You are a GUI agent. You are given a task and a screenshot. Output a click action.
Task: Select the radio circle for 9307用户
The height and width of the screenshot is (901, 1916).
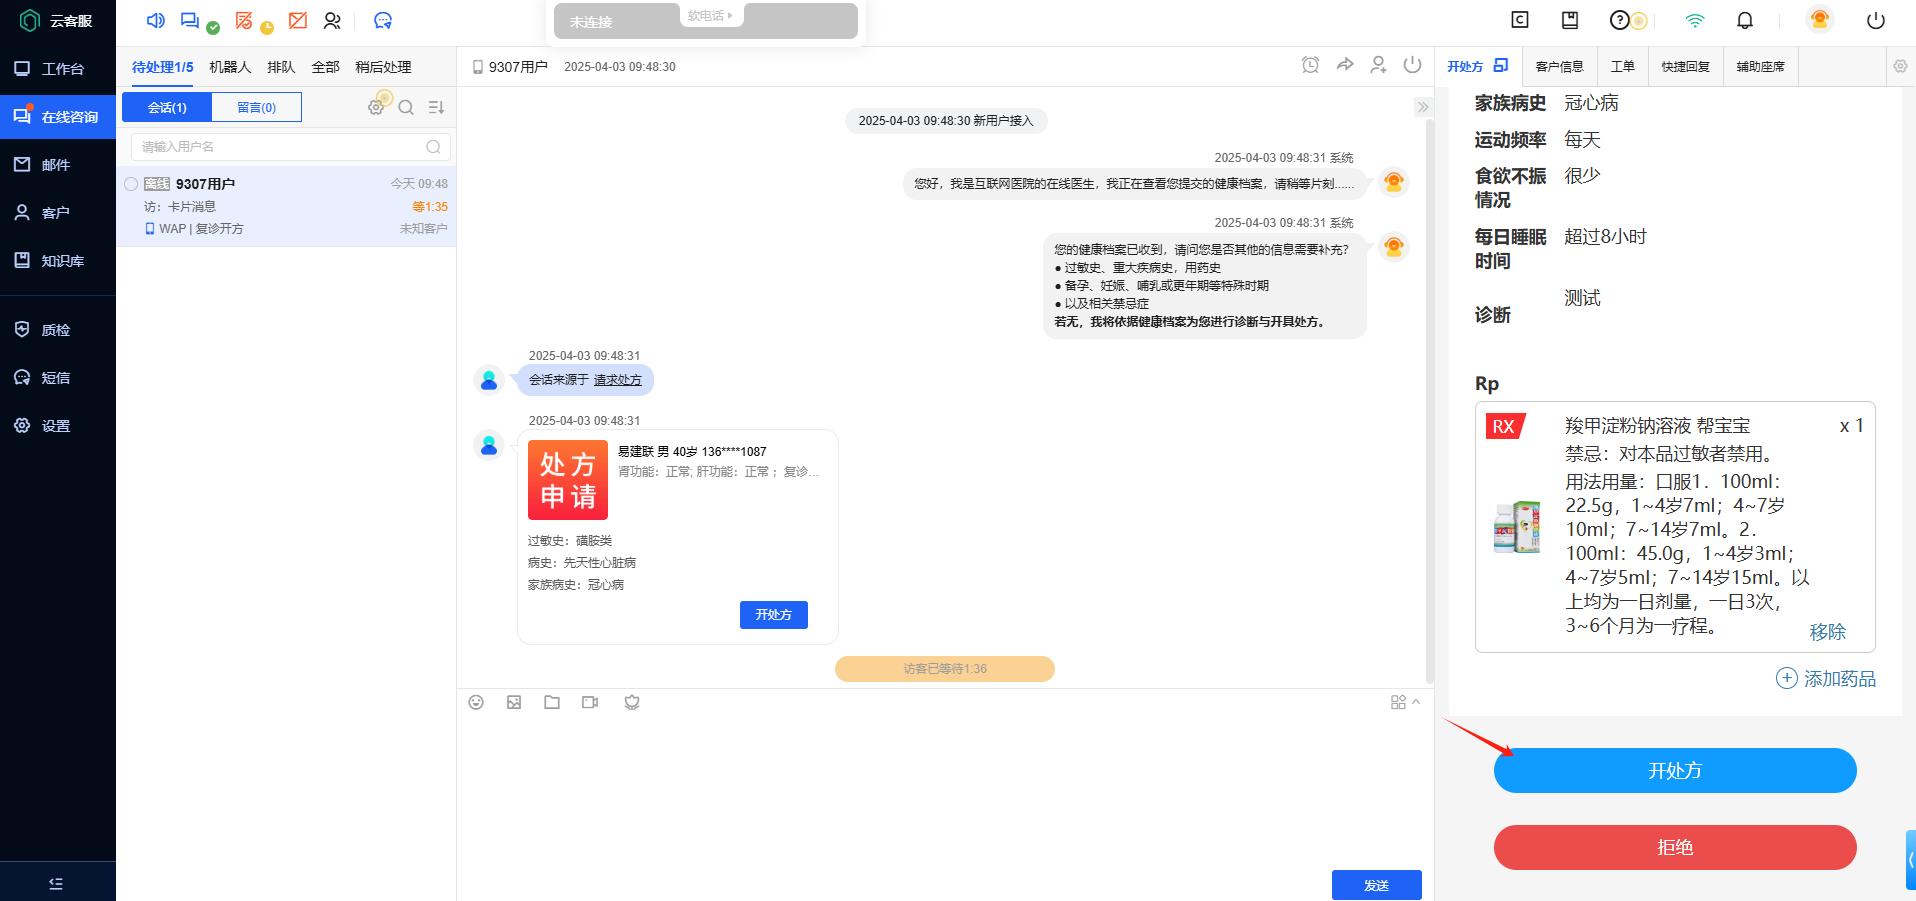pyautogui.click(x=131, y=184)
